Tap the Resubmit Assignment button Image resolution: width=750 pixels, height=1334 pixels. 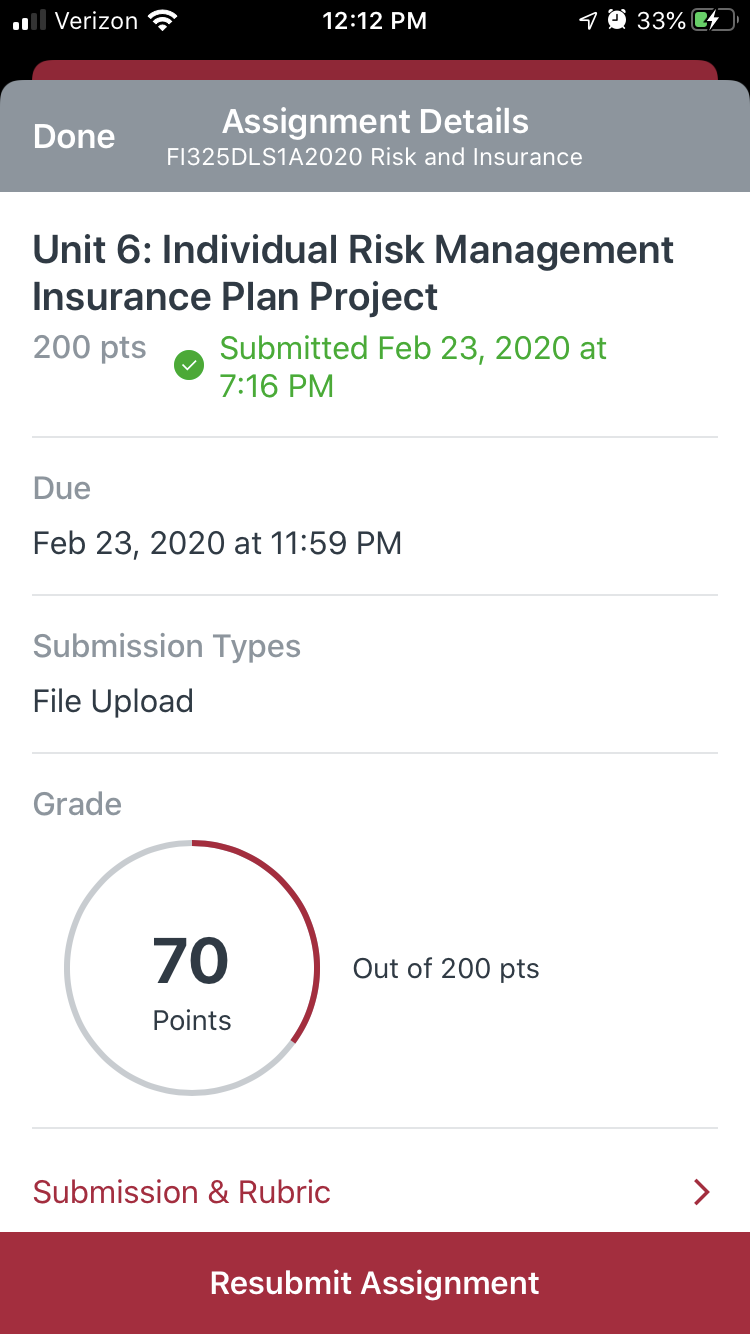click(375, 1283)
